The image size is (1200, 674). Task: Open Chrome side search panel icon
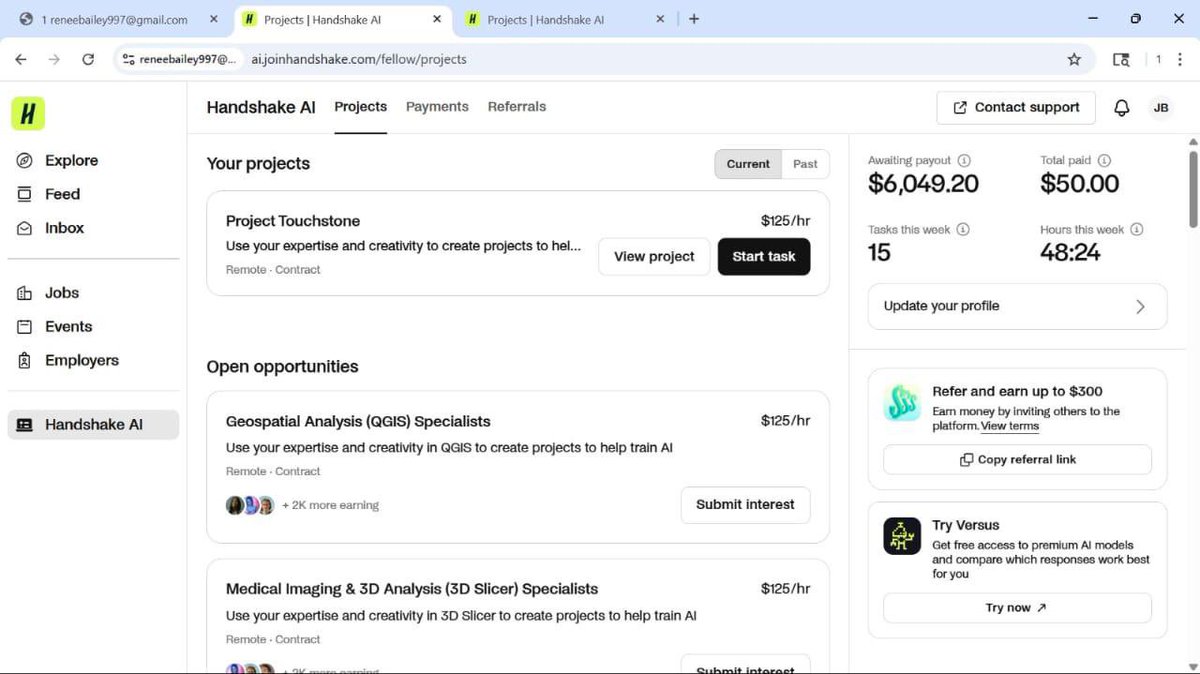1121,59
